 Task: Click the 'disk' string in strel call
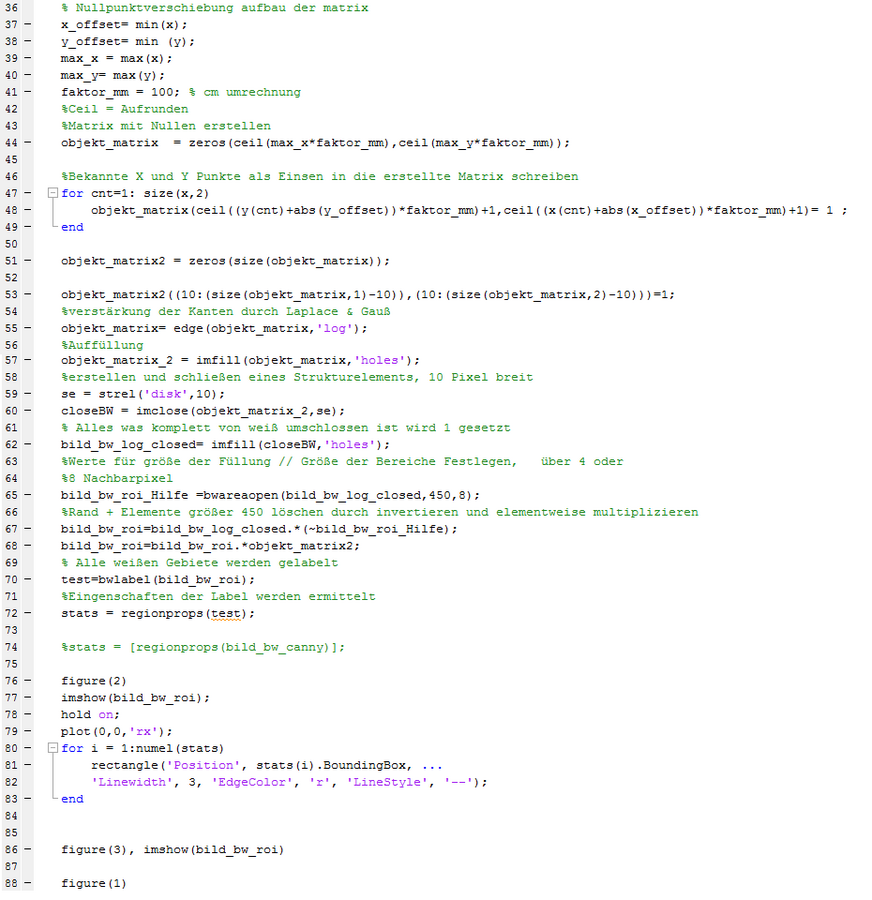(x=159, y=394)
